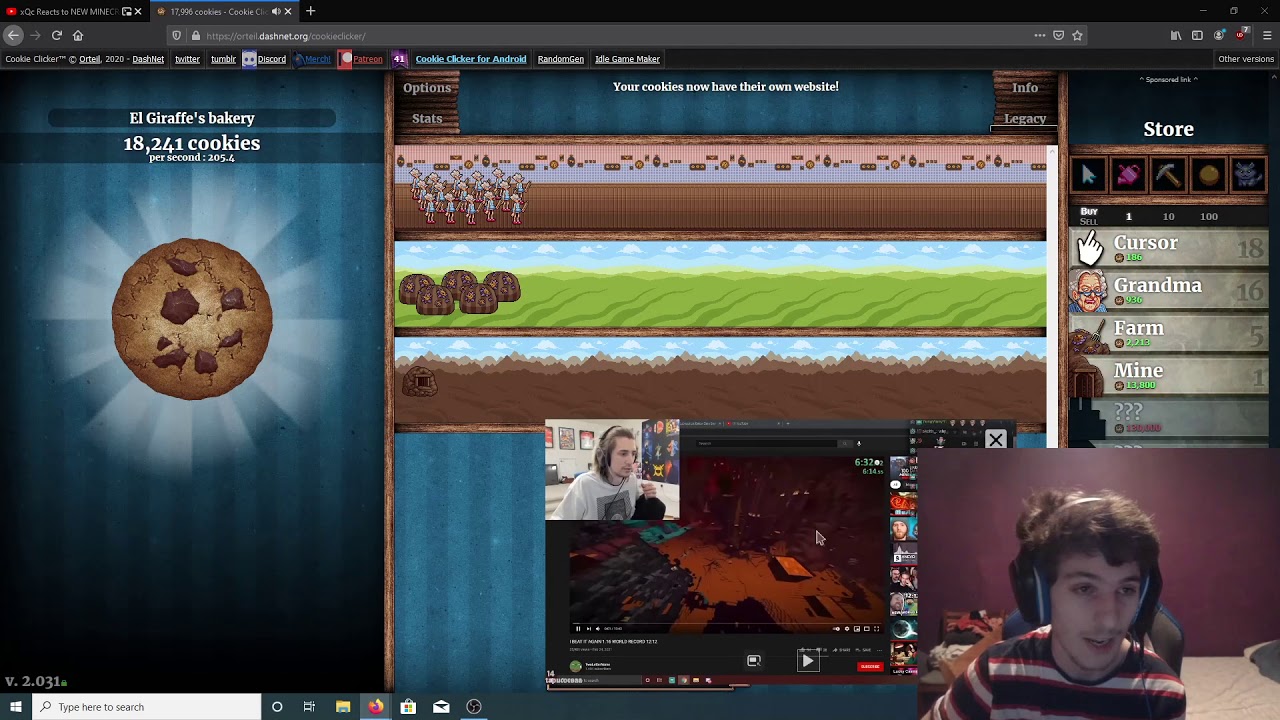Open the Stats menu

(427, 118)
